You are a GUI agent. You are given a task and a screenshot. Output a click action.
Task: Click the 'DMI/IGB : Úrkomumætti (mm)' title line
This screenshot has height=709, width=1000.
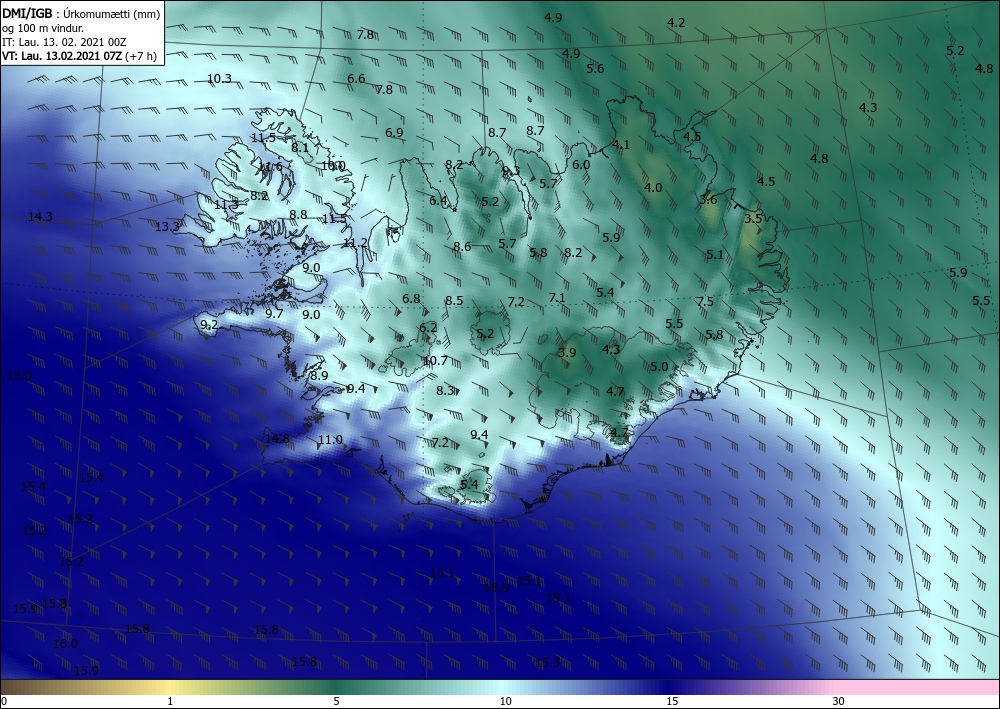tap(81, 12)
